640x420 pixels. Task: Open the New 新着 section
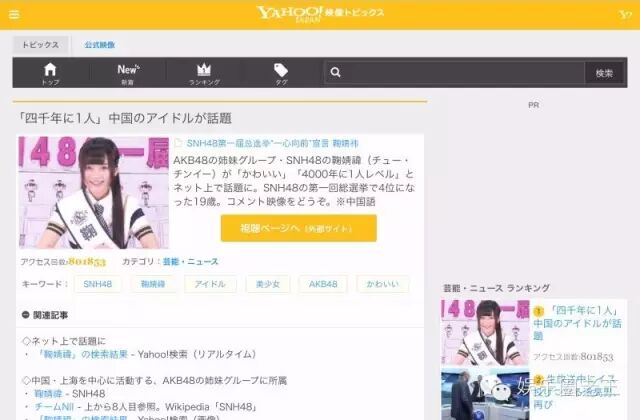(x=128, y=73)
